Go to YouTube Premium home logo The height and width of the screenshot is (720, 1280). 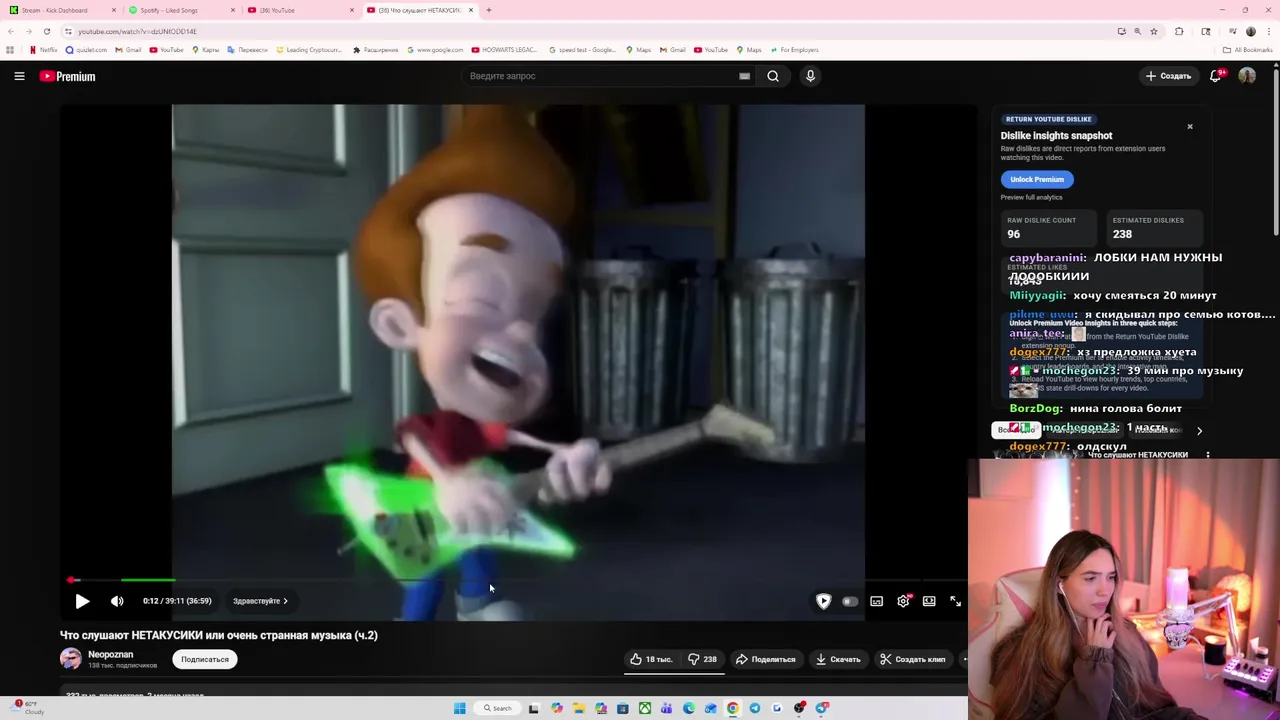coord(68,76)
